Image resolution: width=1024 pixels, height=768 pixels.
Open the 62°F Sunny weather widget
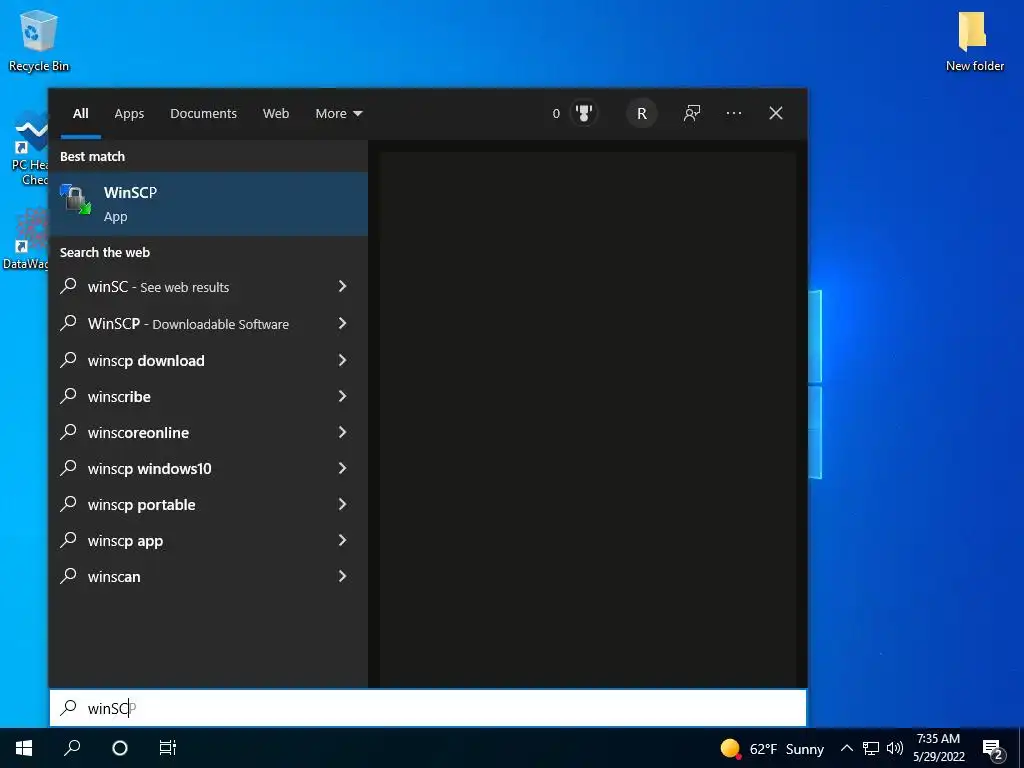coord(772,748)
